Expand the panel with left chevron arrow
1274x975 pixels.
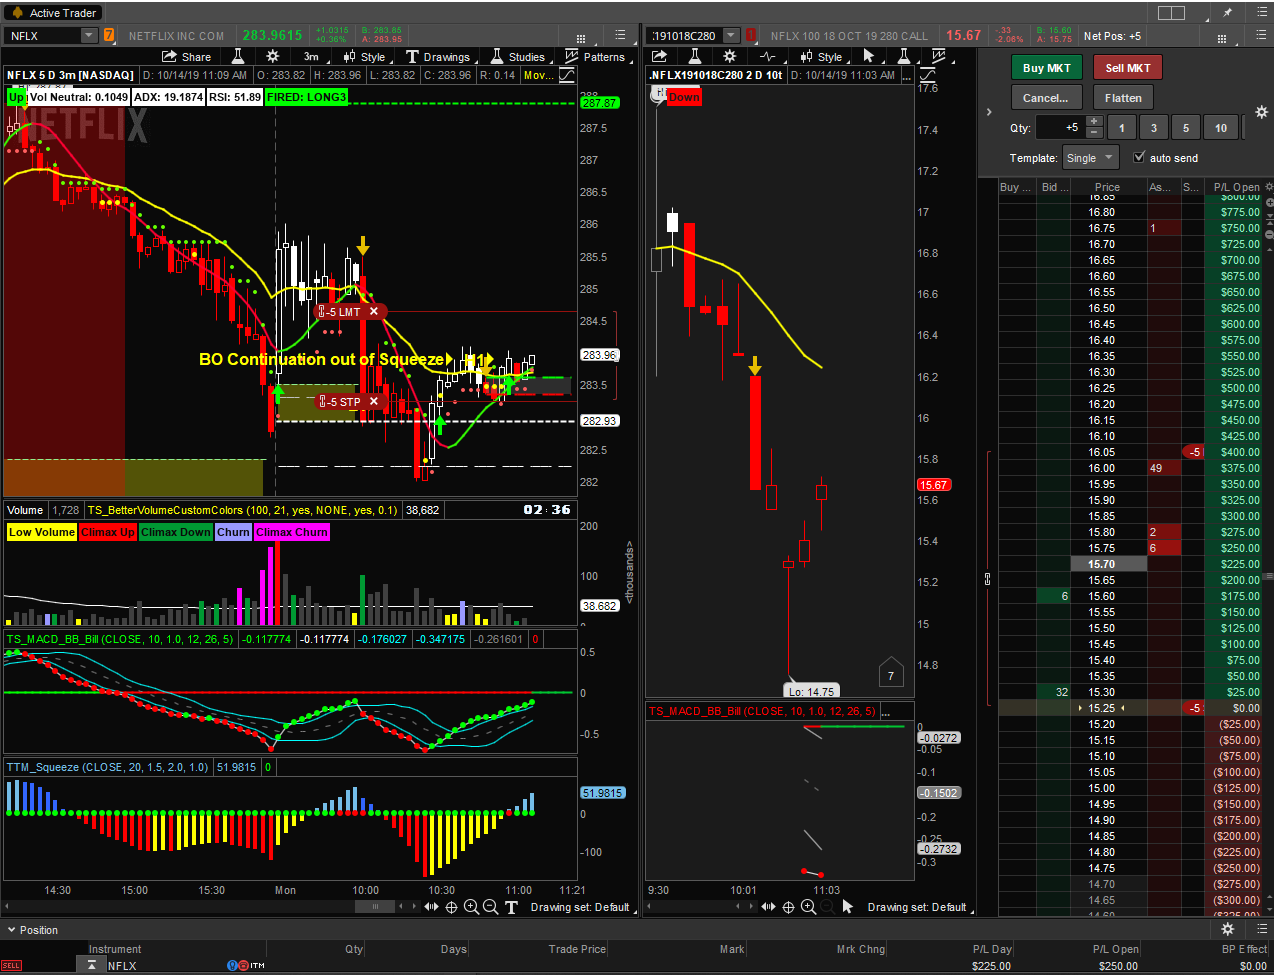point(989,112)
